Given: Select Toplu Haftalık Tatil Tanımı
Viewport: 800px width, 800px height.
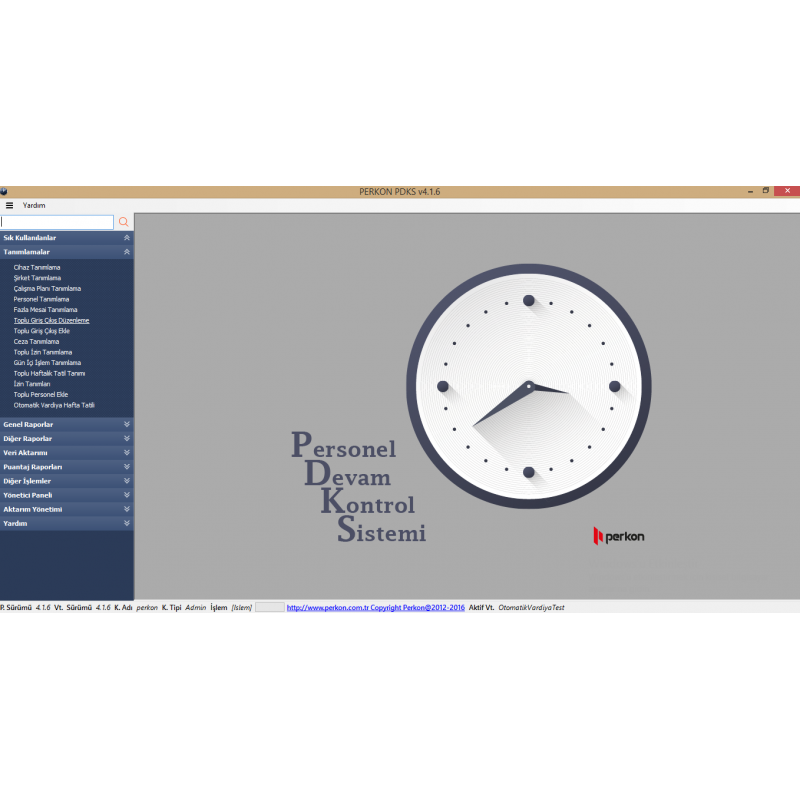Looking at the screenshot, I should pyautogui.click(x=49, y=373).
